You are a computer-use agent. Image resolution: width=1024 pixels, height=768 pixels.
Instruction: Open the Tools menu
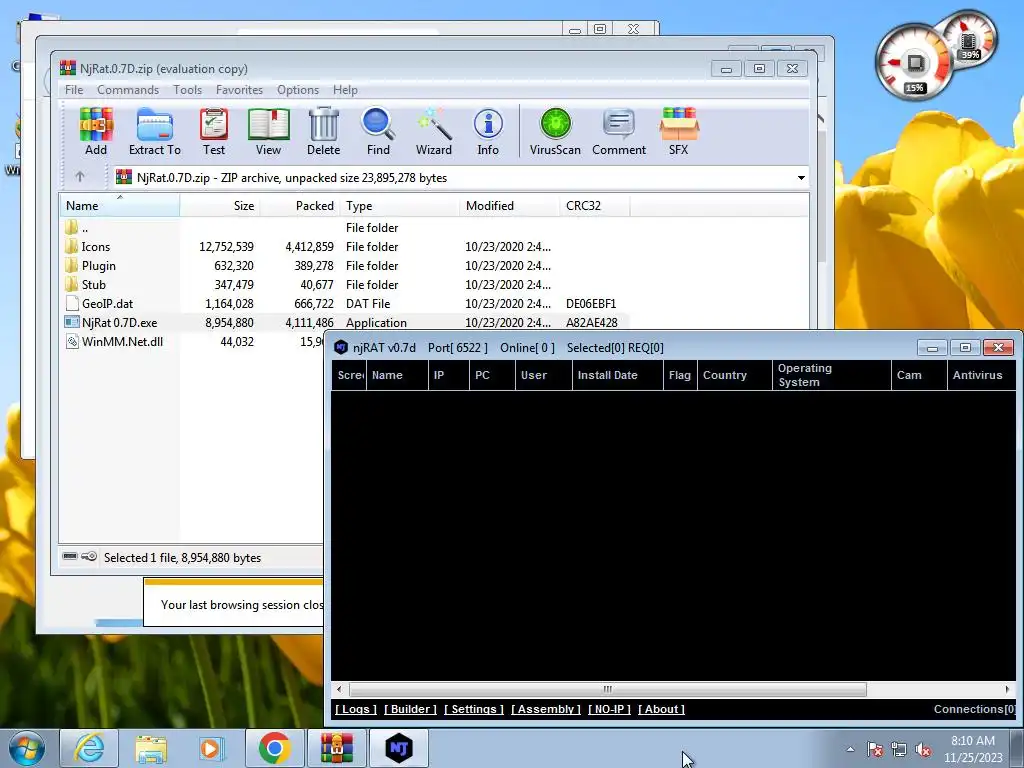coord(187,89)
